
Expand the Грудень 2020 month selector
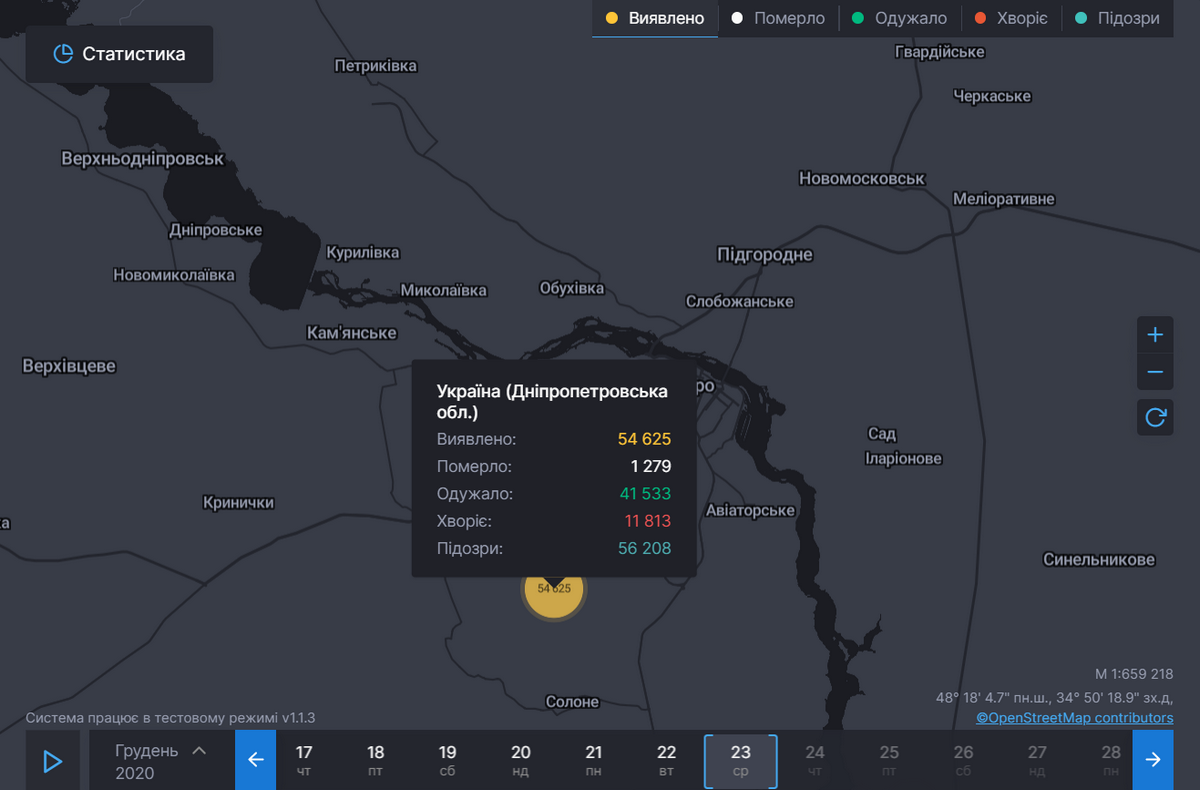click(160, 761)
